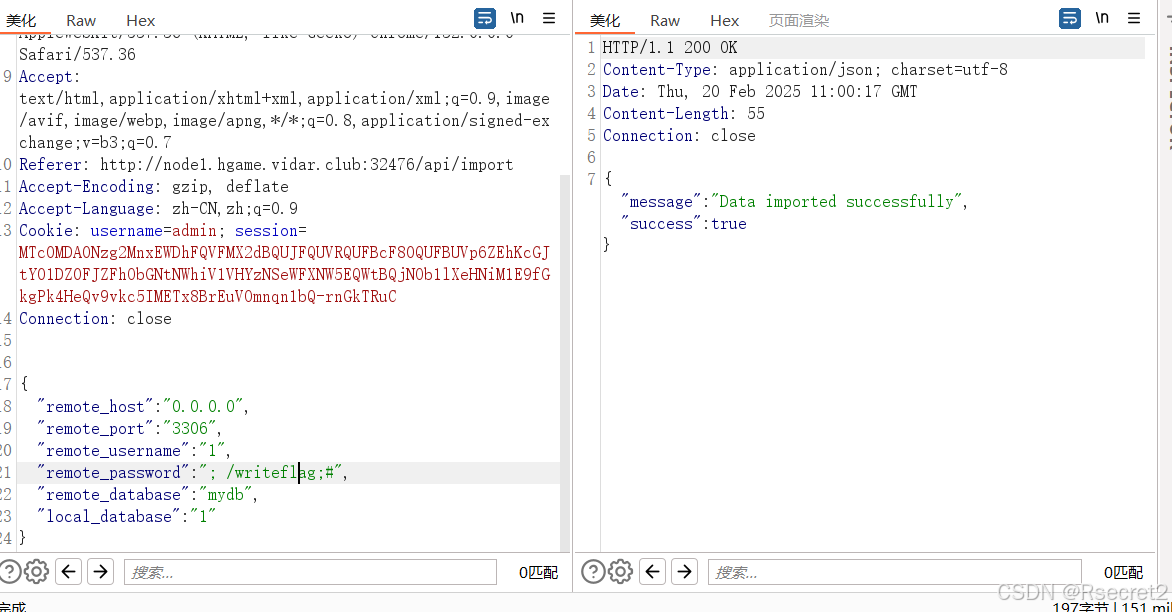Open the hamburger menu in the request panel
The image size is (1172, 612).
548,17
